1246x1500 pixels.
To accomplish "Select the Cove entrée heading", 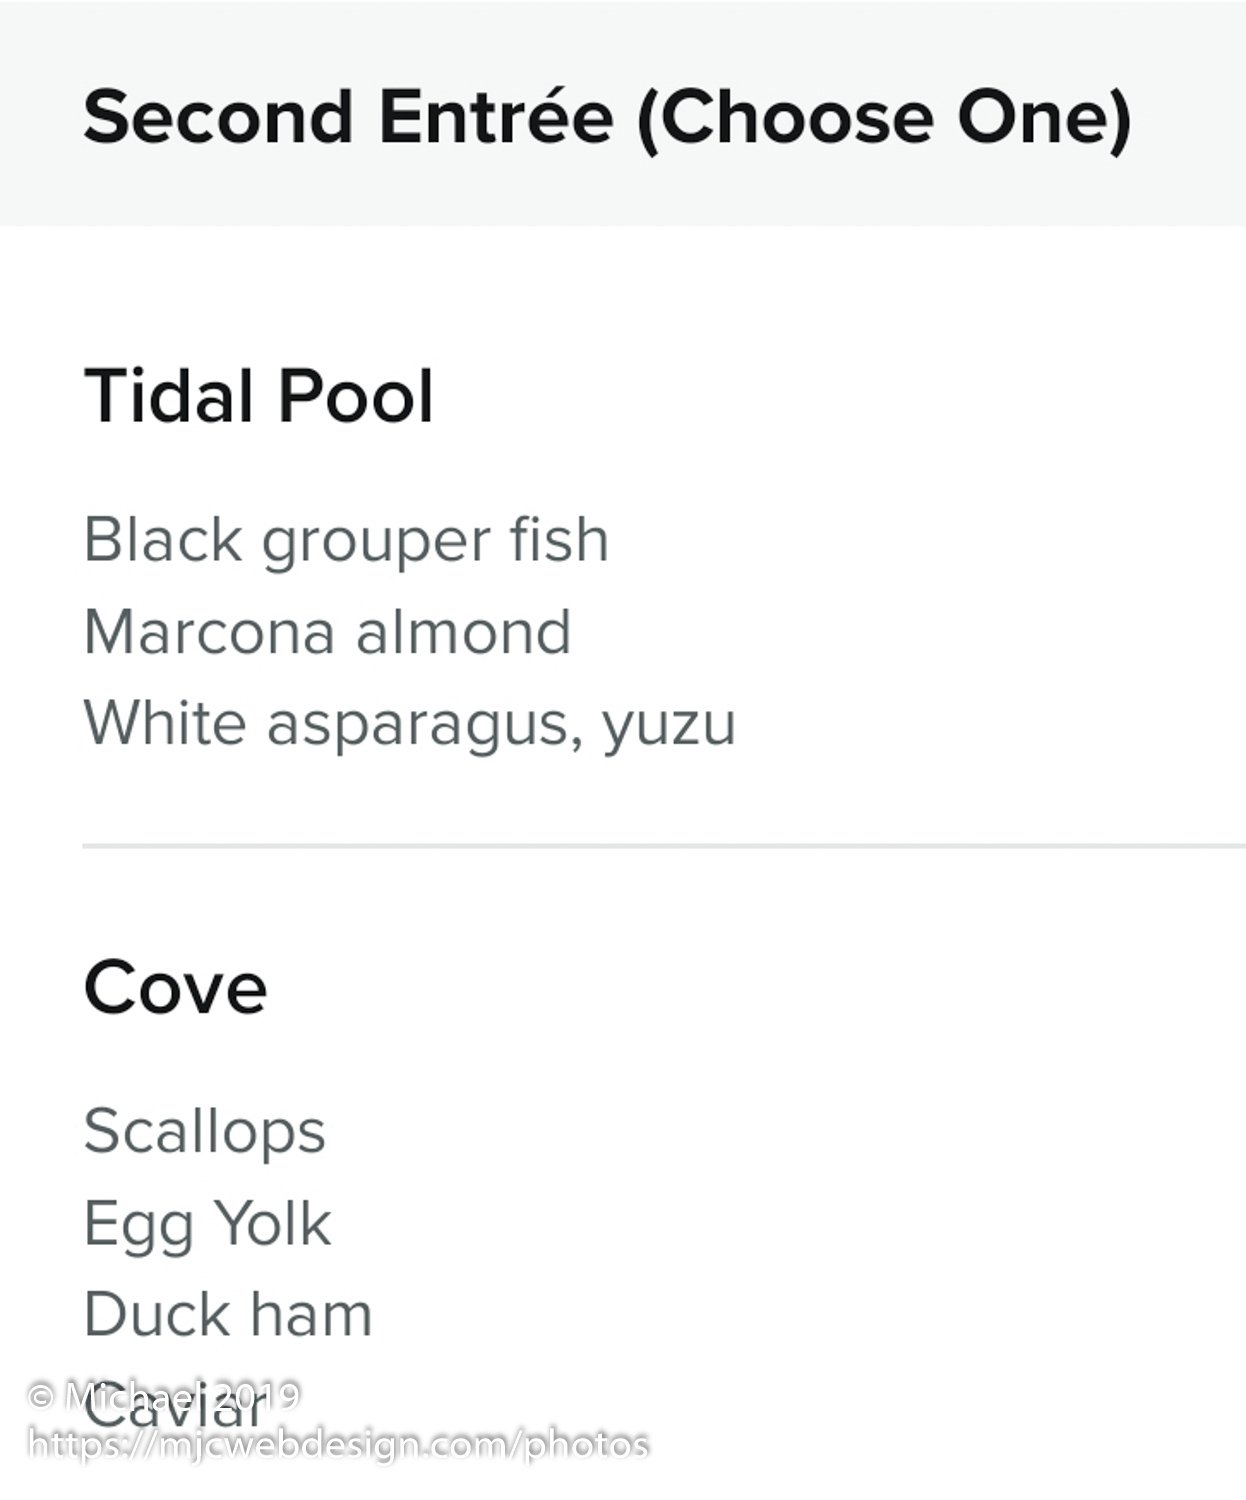I will pyautogui.click(x=175, y=988).
